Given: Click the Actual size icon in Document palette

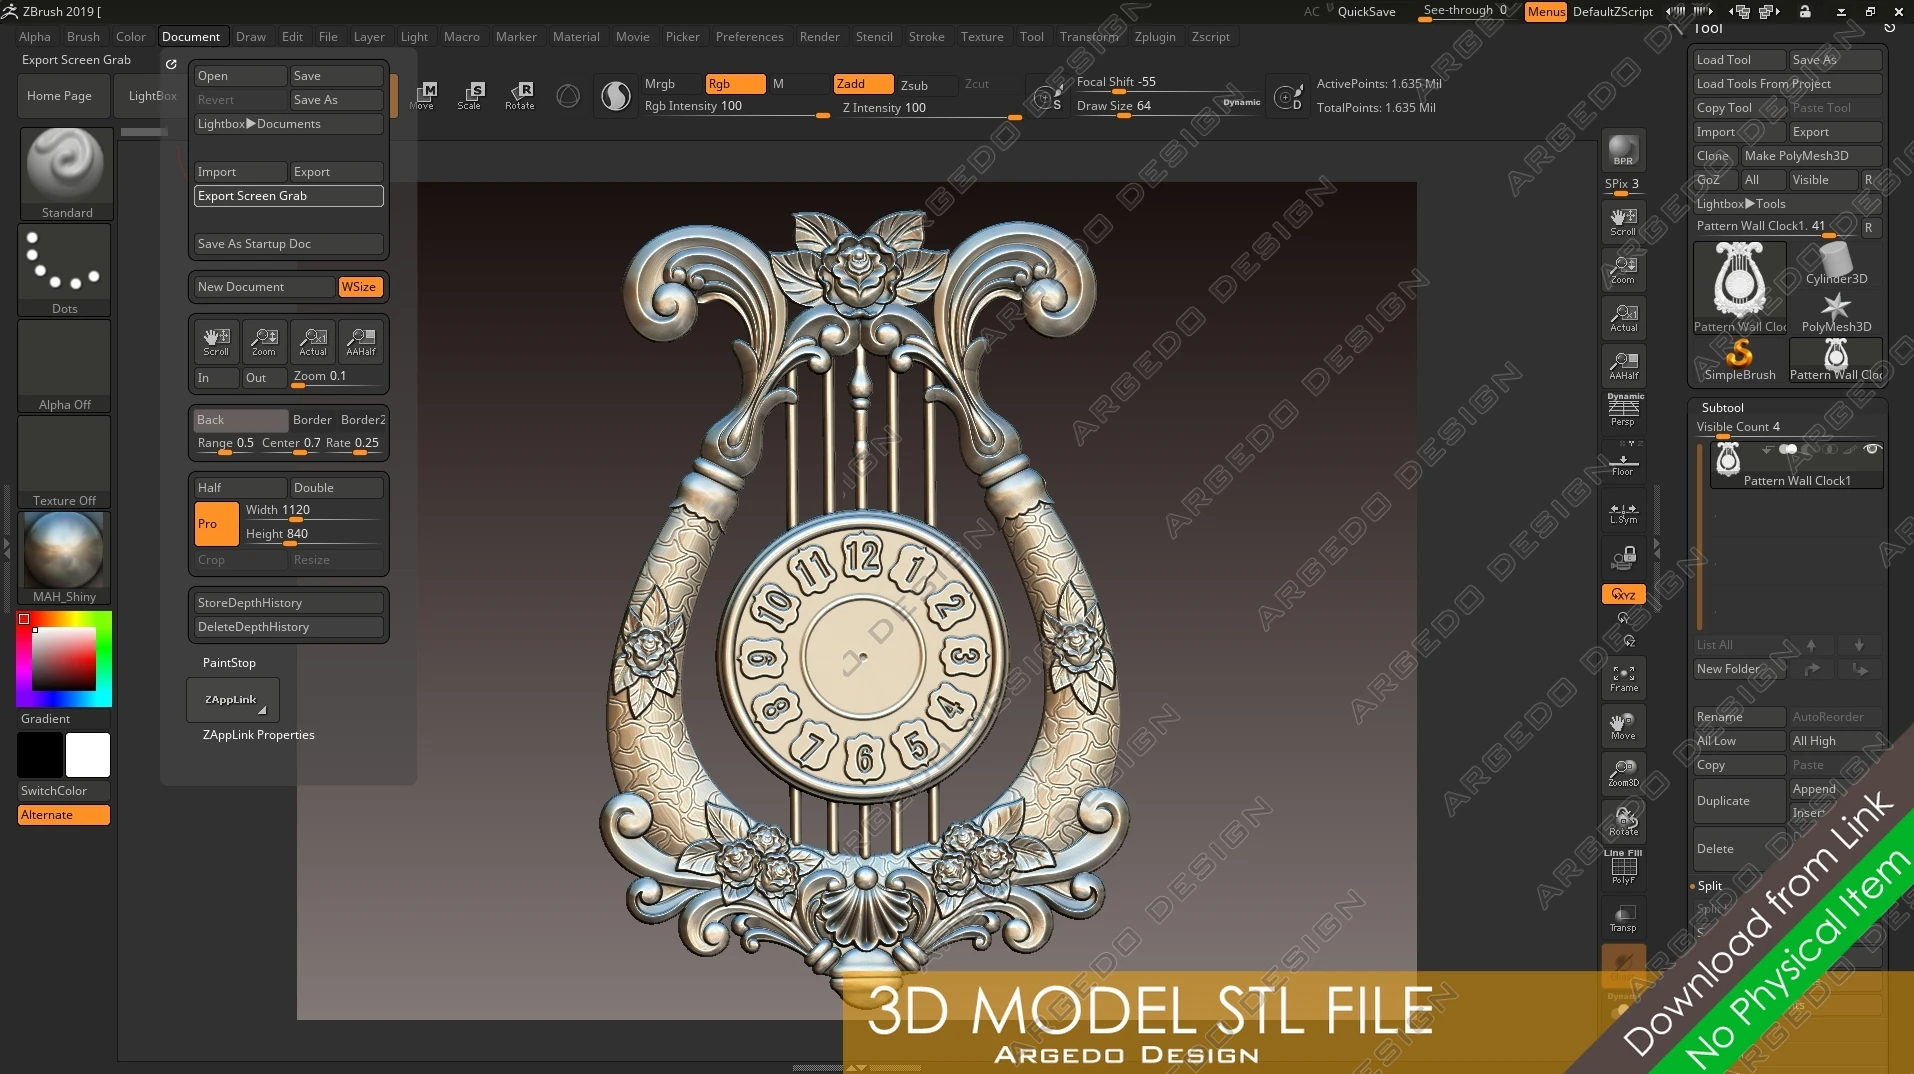Looking at the screenshot, I should (313, 341).
